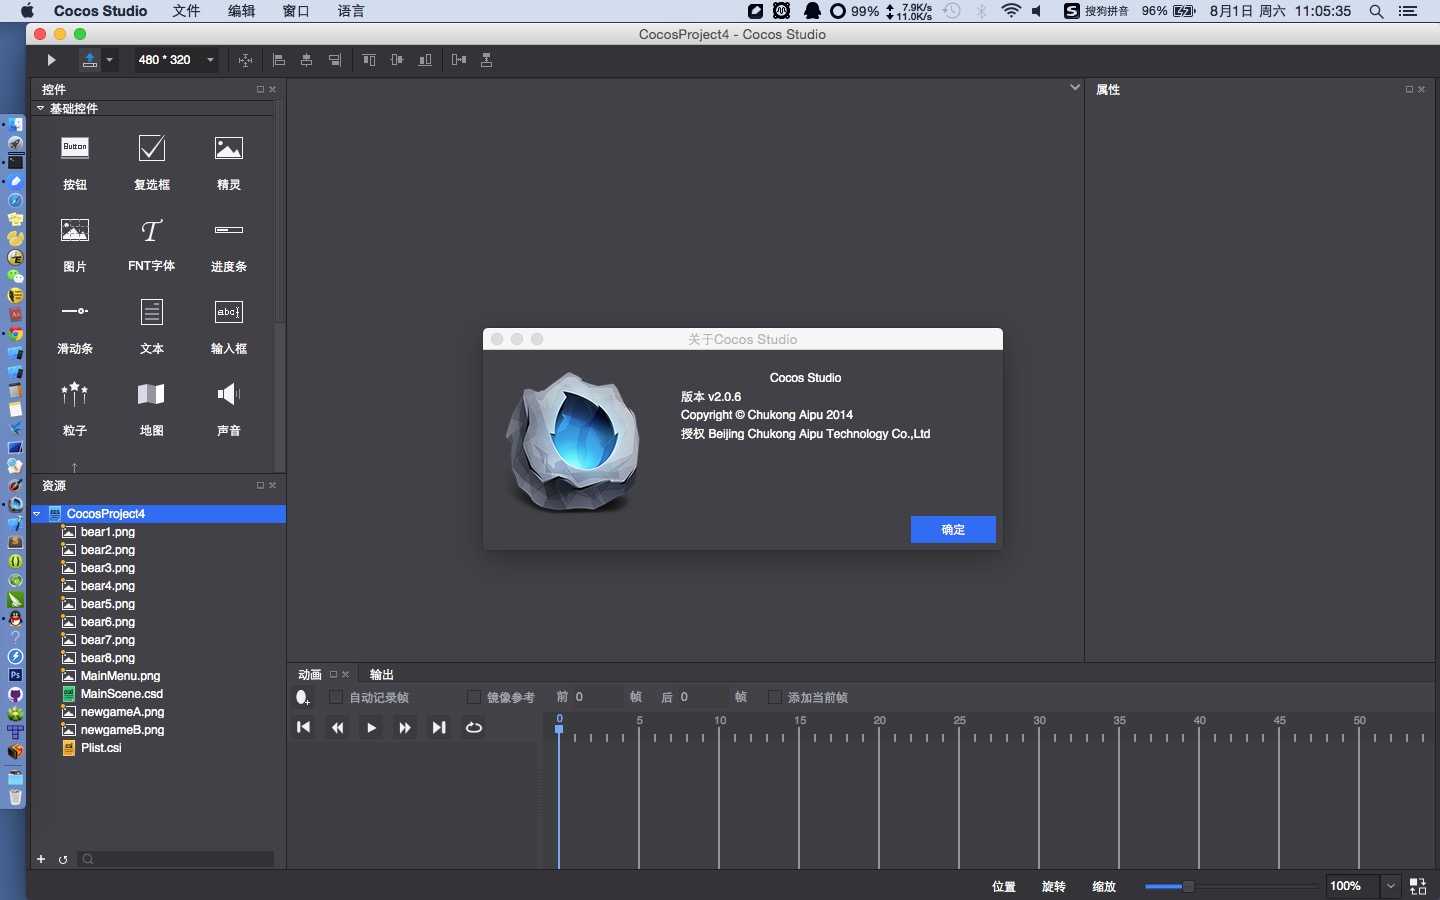Step forward with the fast-forward button
The height and width of the screenshot is (900, 1440).
click(405, 728)
